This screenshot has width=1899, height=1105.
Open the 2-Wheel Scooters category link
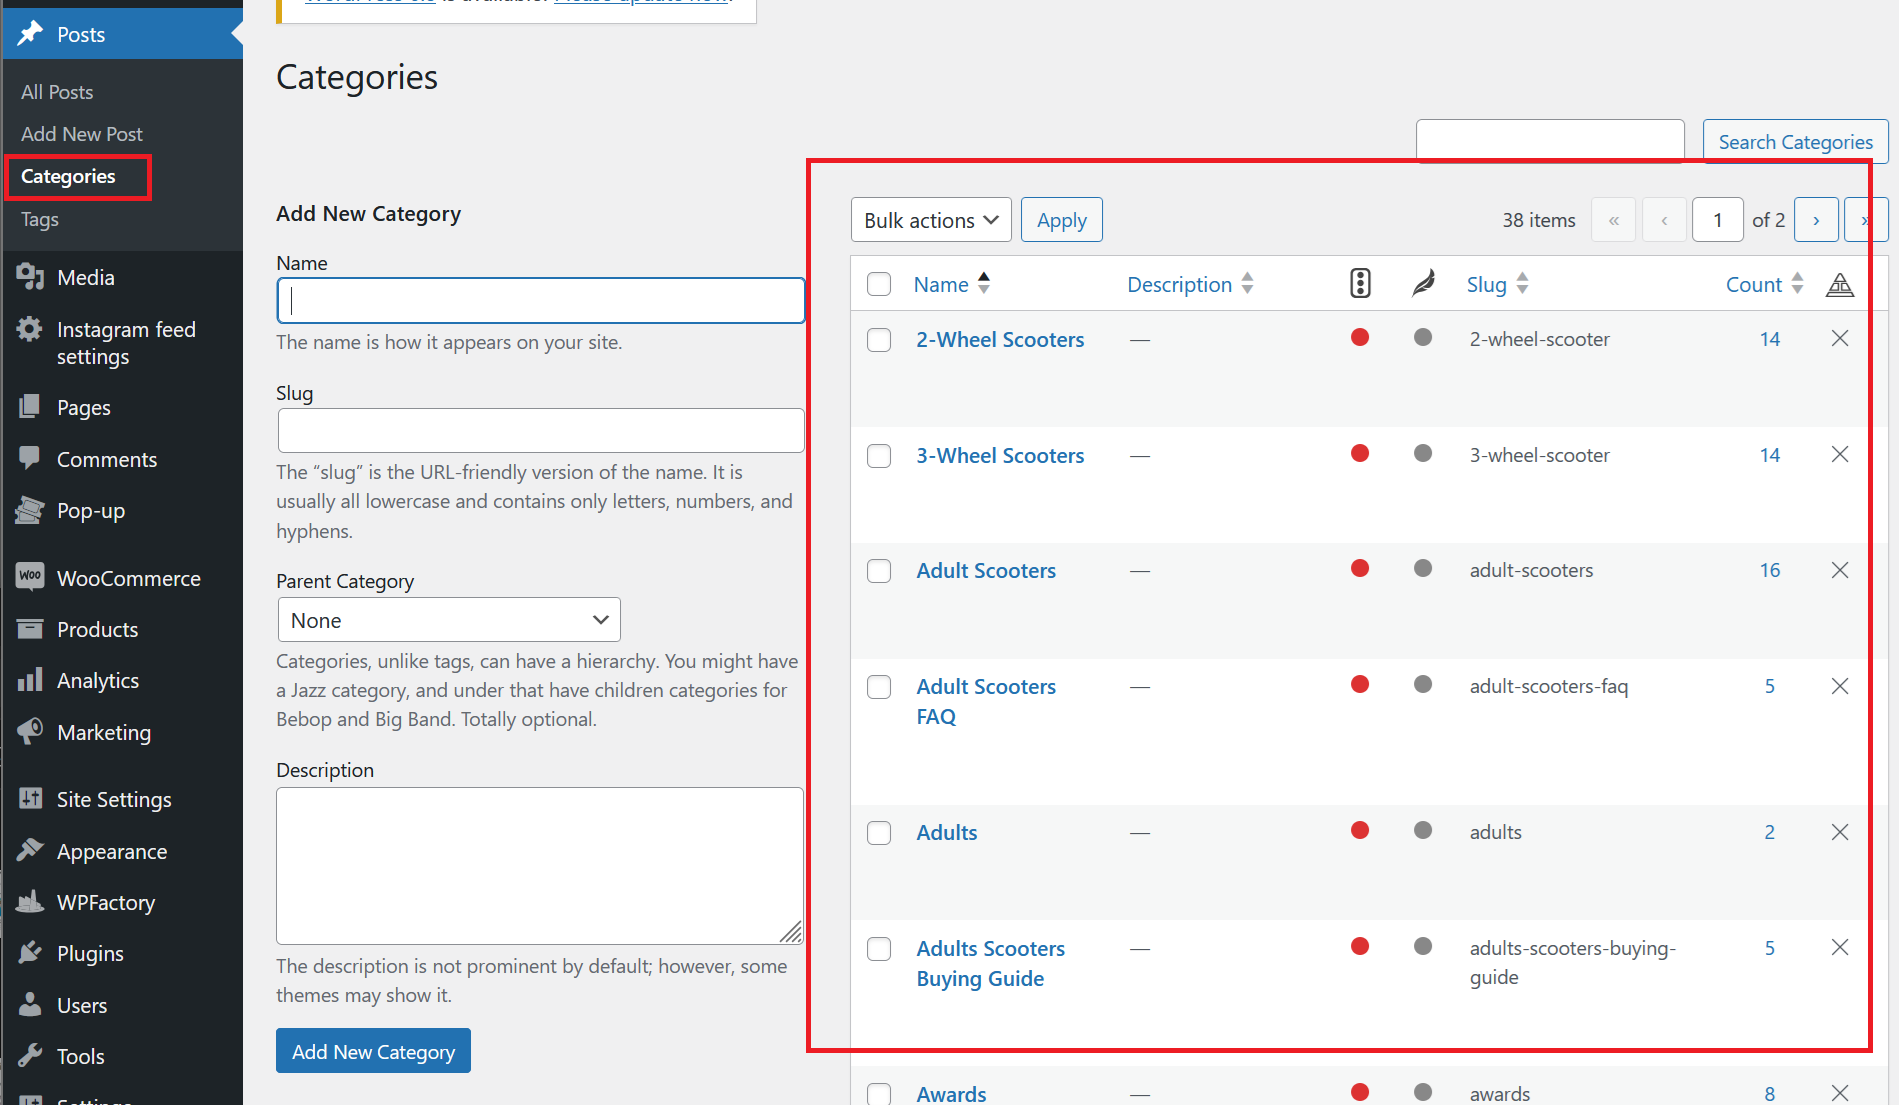pos(1000,340)
